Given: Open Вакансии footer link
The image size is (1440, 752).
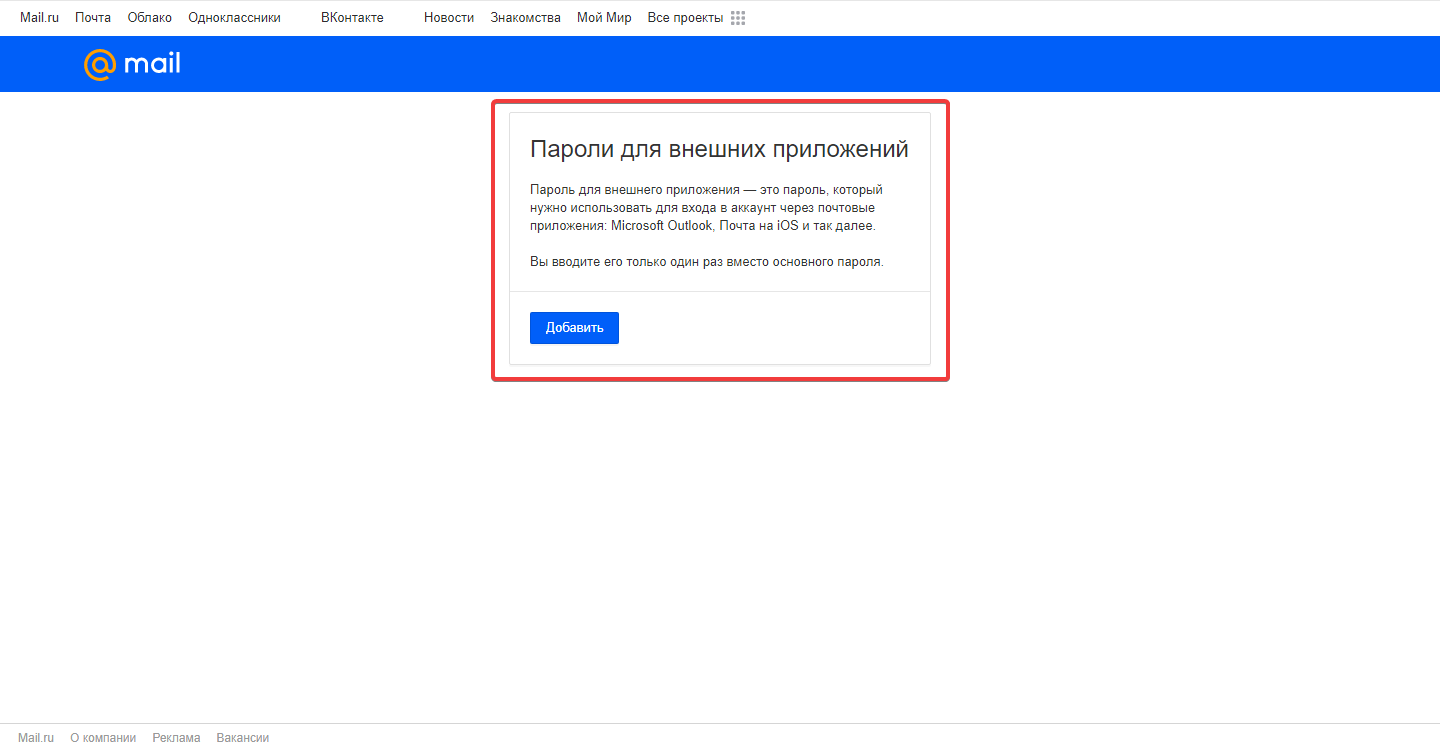Looking at the screenshot, I should pos(243,738).
